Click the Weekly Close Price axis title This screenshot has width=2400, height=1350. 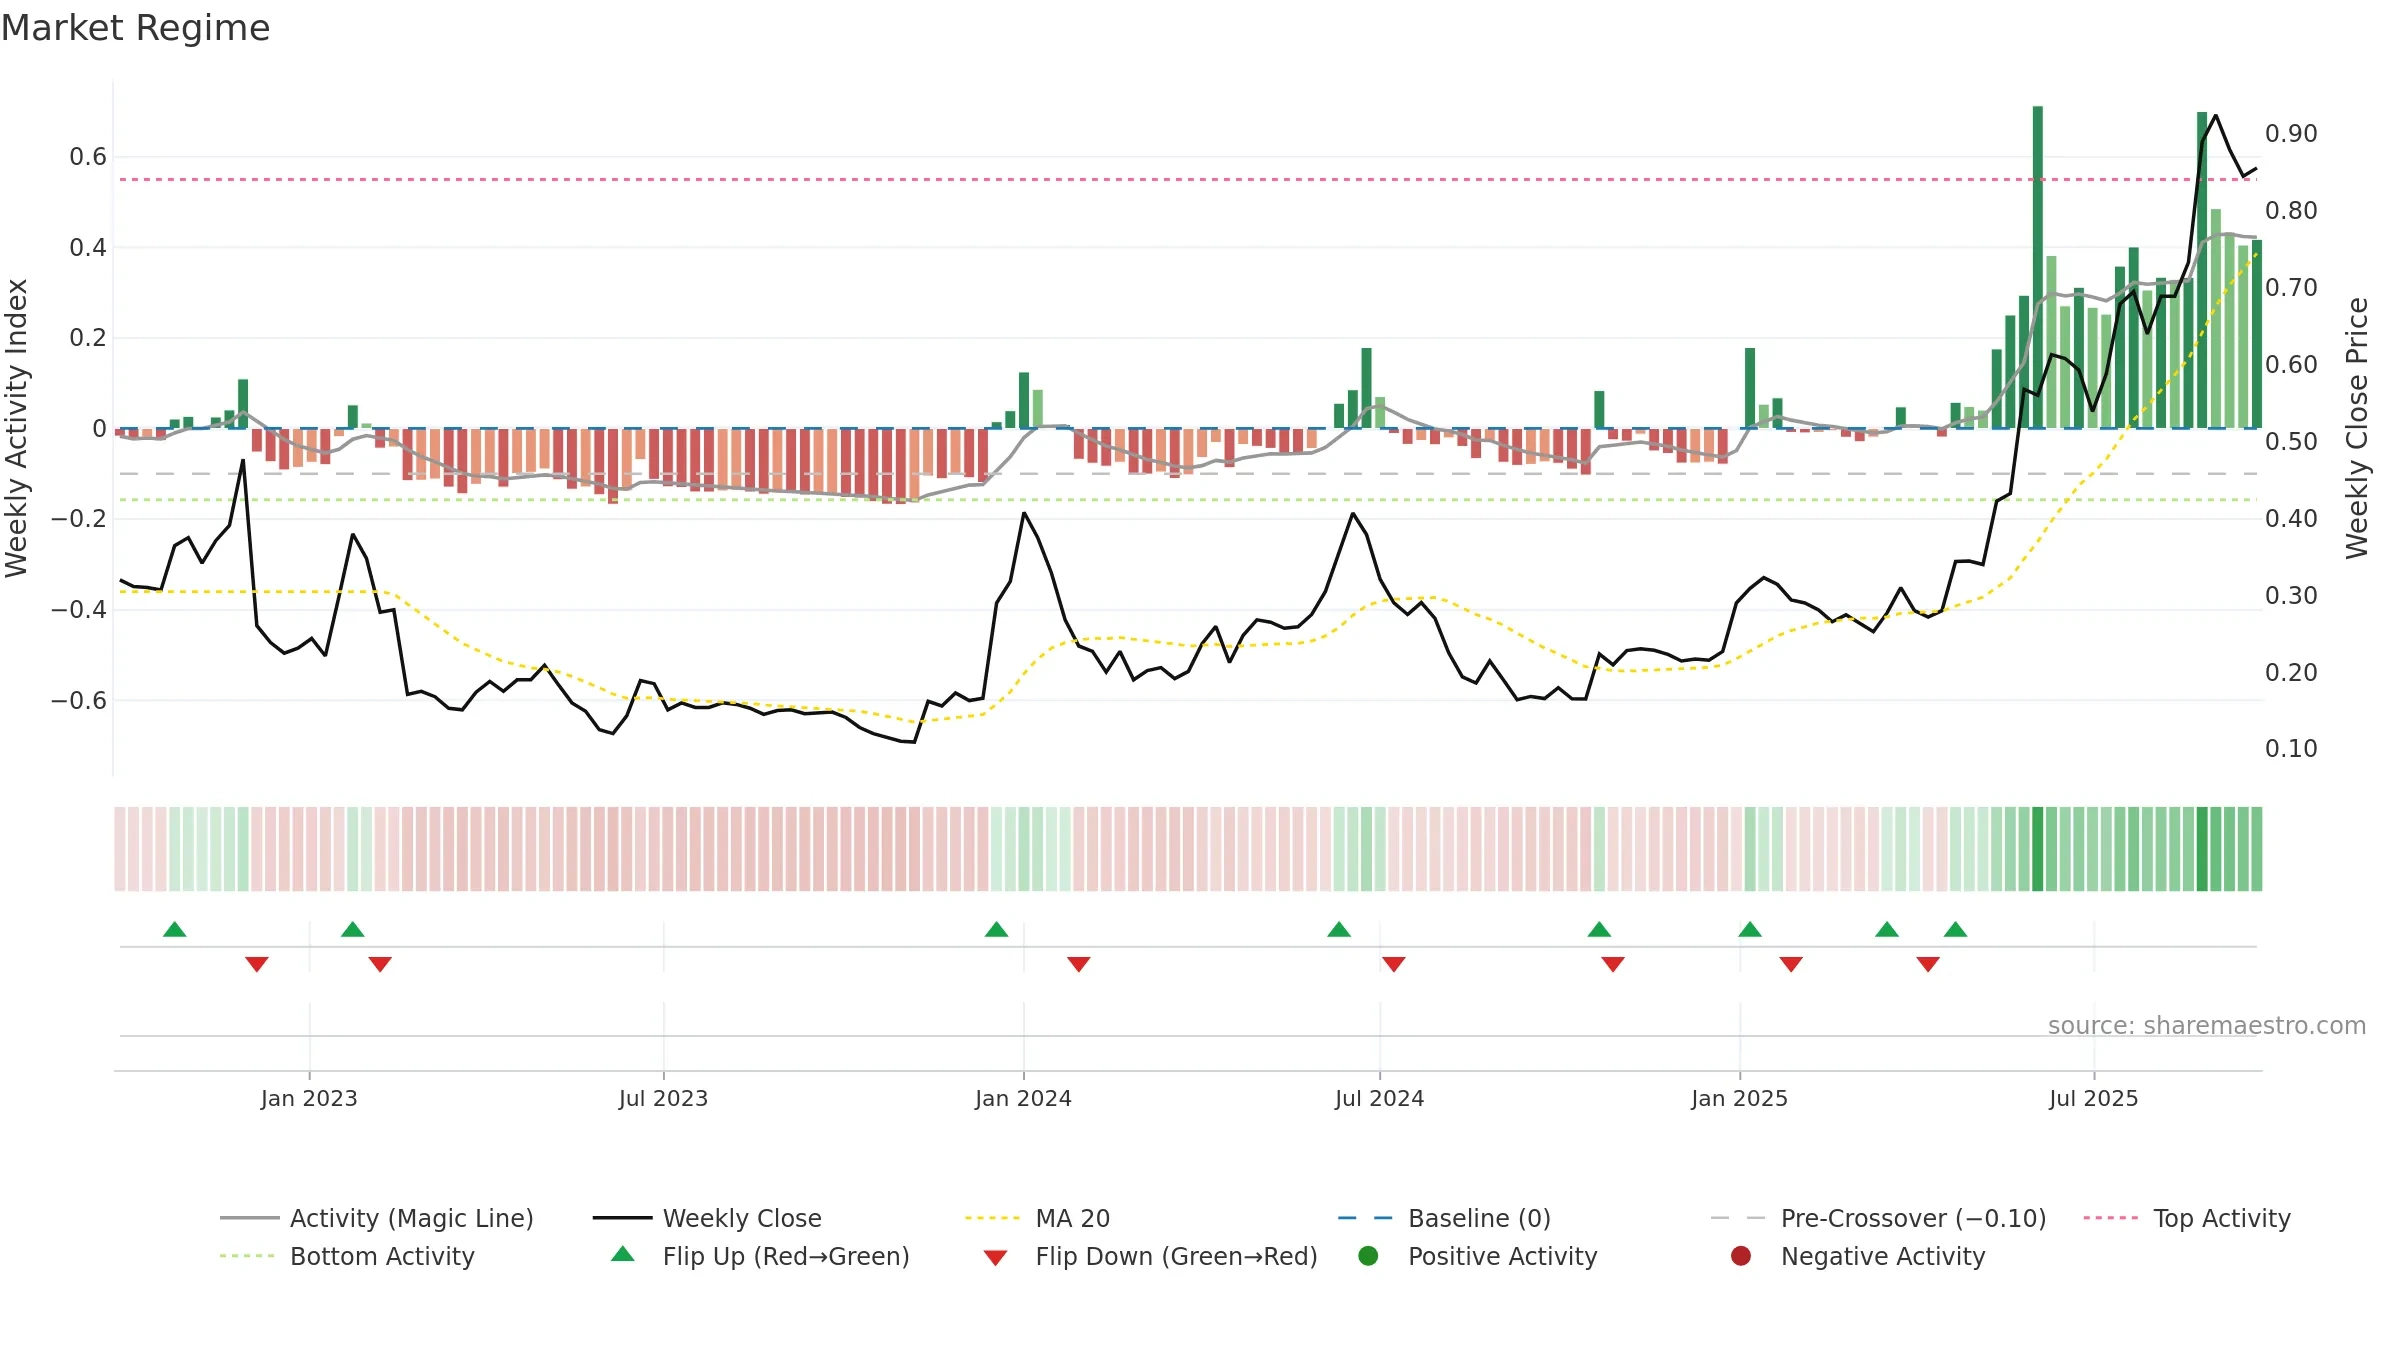[2357, 428]
